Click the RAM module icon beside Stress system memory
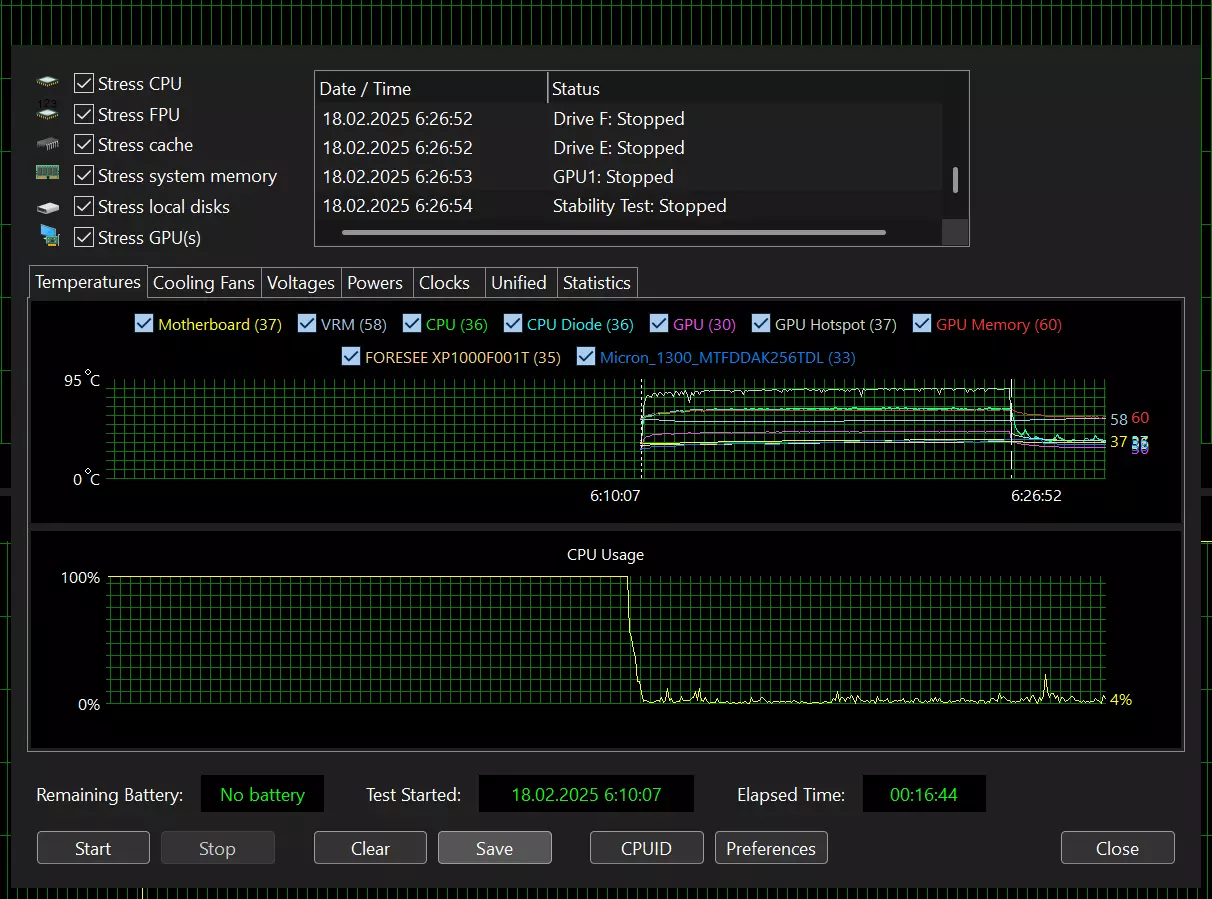Screen dimensions: 1212x899 [48, 173]
